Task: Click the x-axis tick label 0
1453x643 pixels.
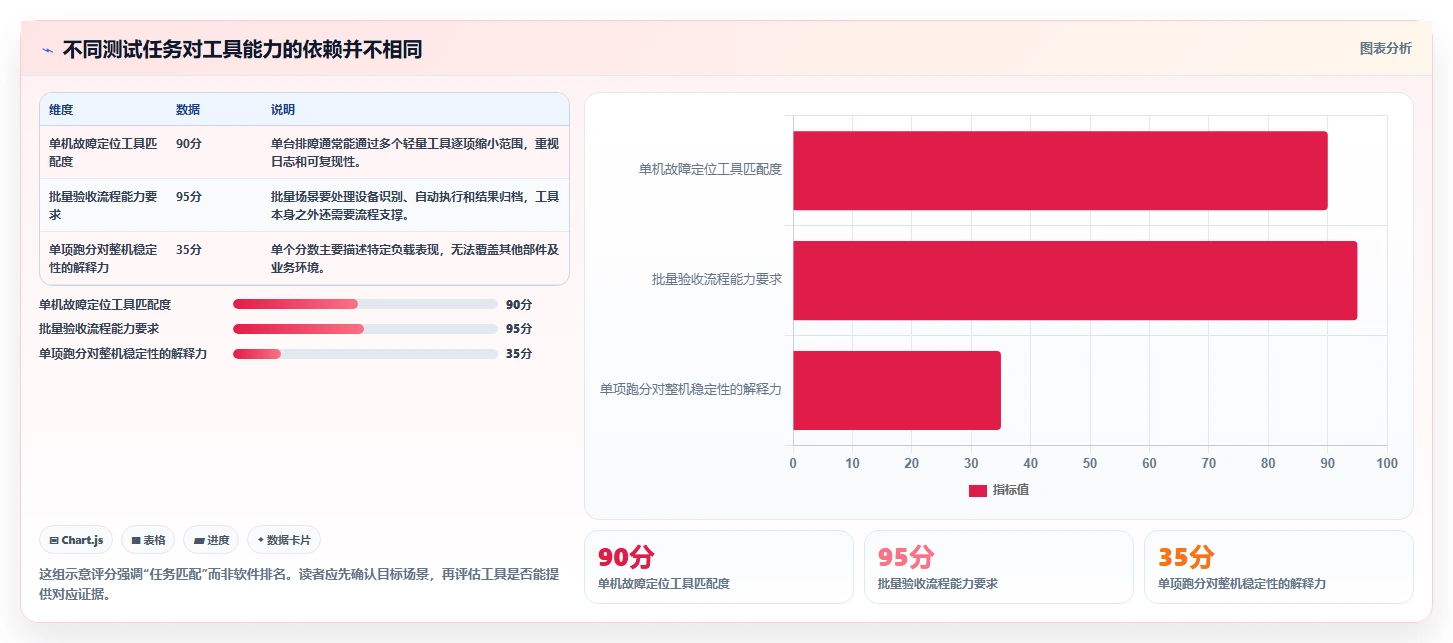Action: 793,463
